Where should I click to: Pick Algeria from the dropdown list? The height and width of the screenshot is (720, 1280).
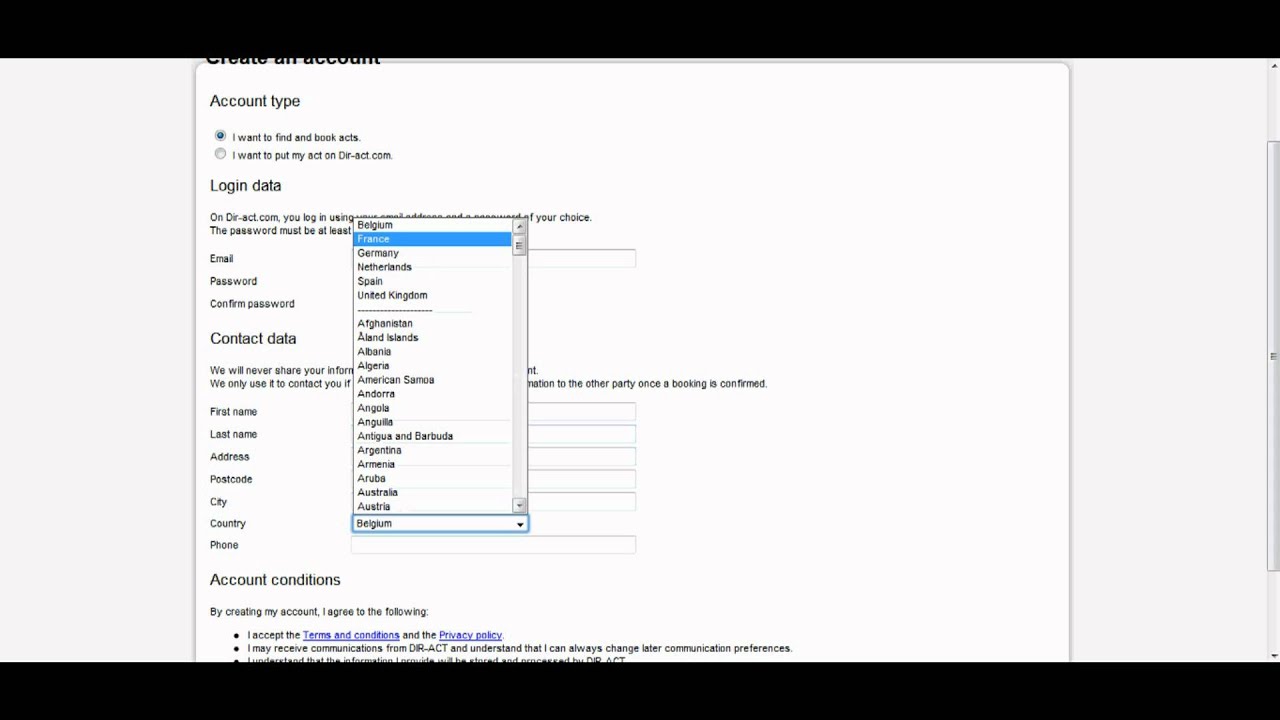point(433,365)
